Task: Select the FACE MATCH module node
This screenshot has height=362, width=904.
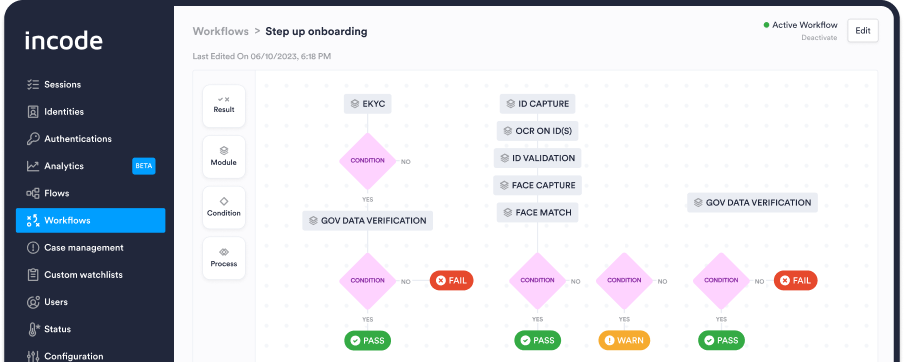Action: click(537, 213)
